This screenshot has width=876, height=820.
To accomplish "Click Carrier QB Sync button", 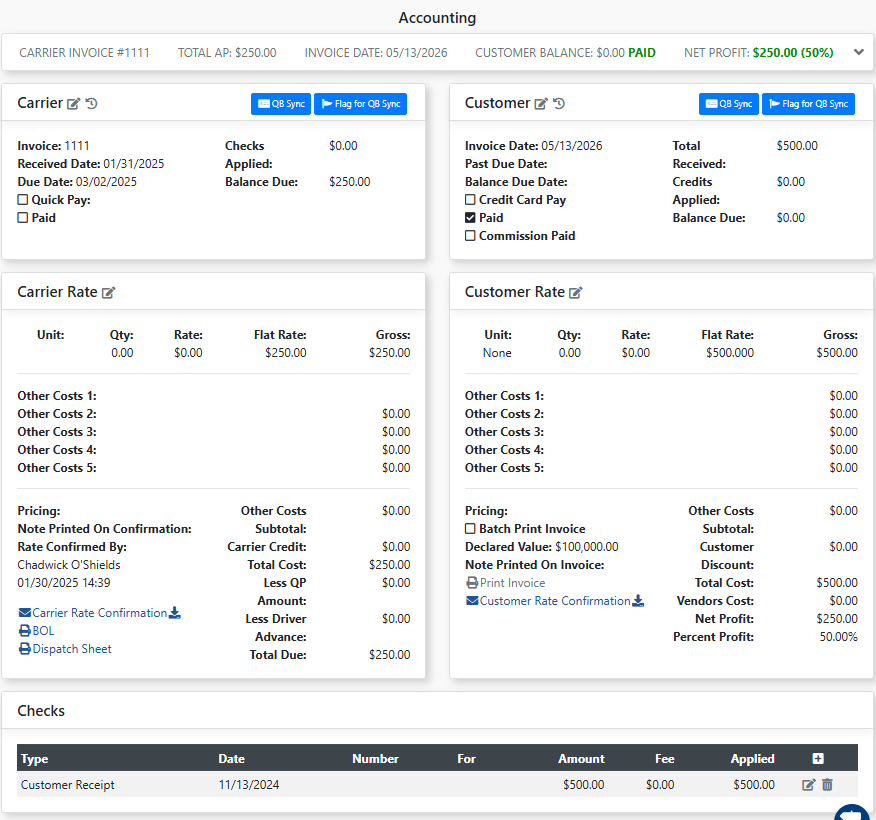I will point(281,104).
